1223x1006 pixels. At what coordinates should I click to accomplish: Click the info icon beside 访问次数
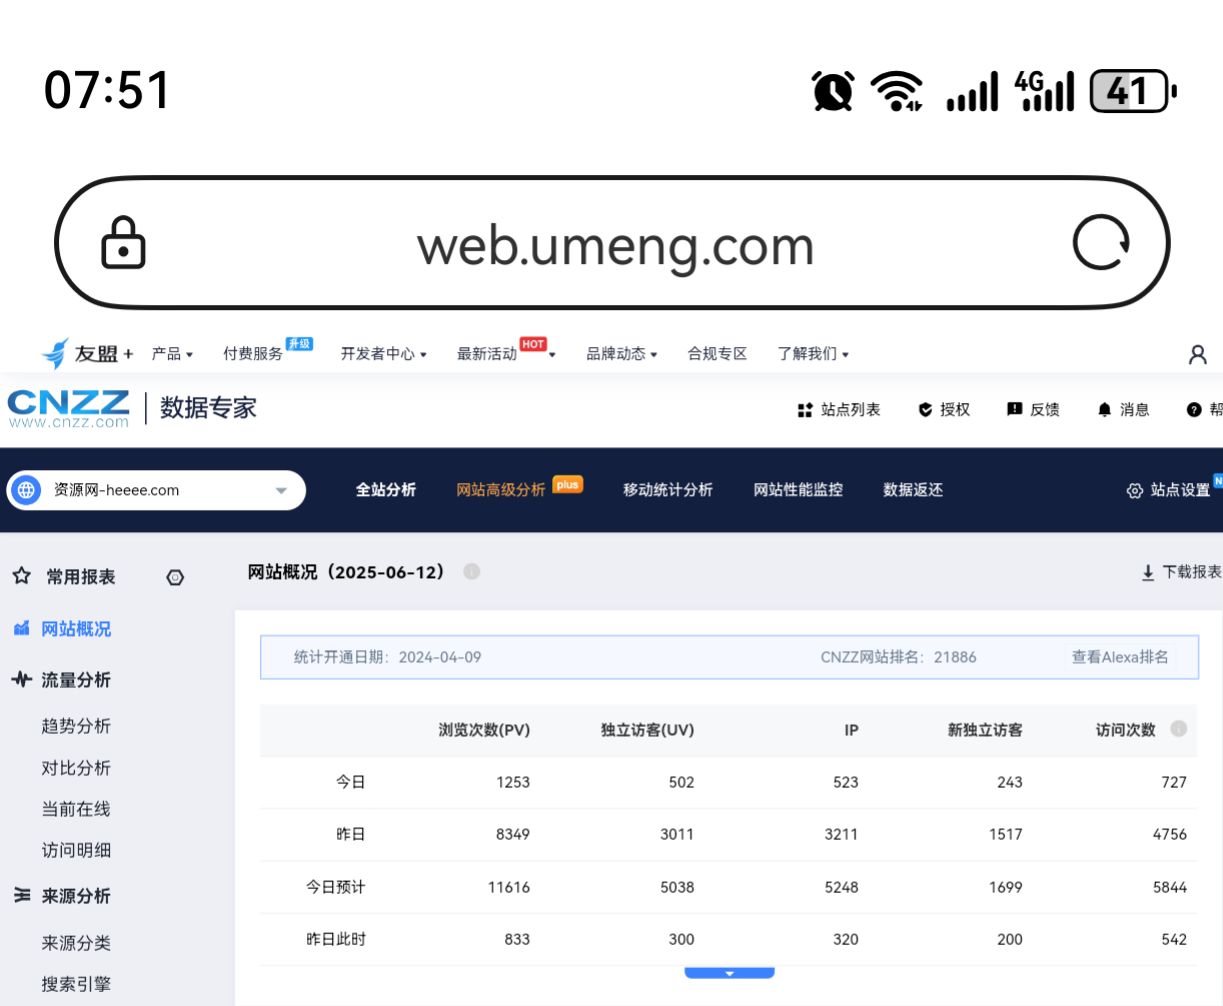pyautogui.click(x=1179, y=729)
